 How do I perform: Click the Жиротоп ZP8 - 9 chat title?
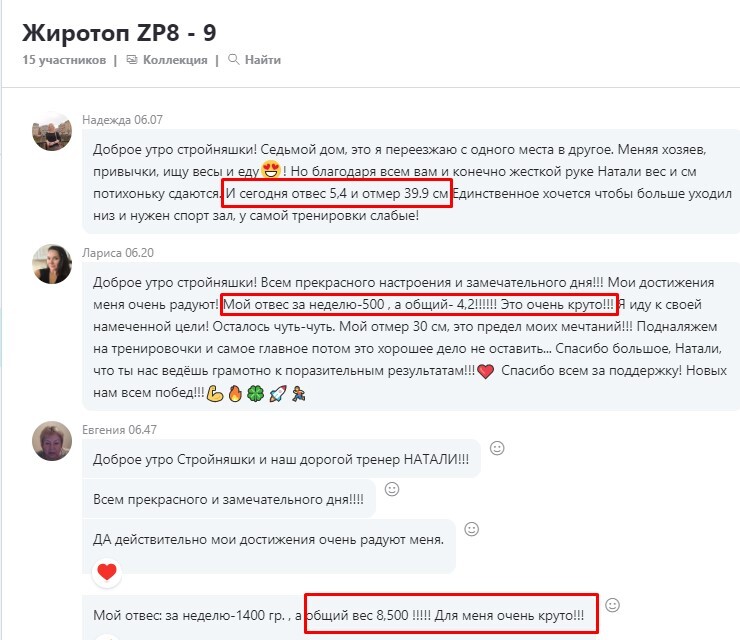(x=119, y=33)
